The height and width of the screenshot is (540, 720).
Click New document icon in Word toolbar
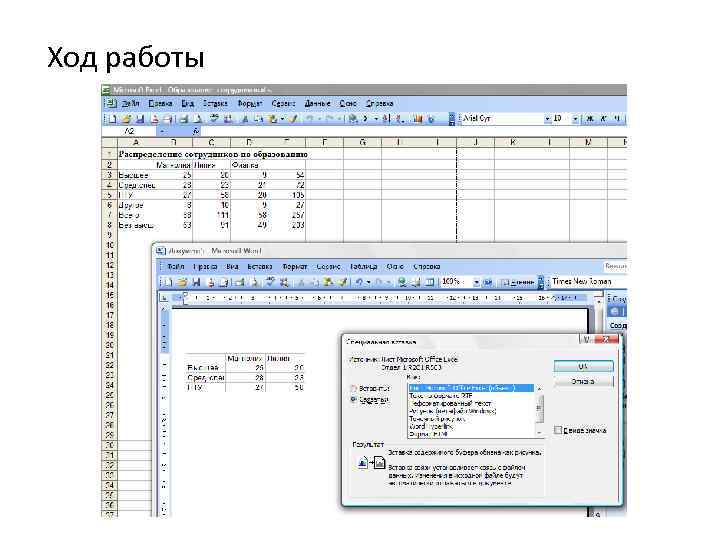pos(168,282)
